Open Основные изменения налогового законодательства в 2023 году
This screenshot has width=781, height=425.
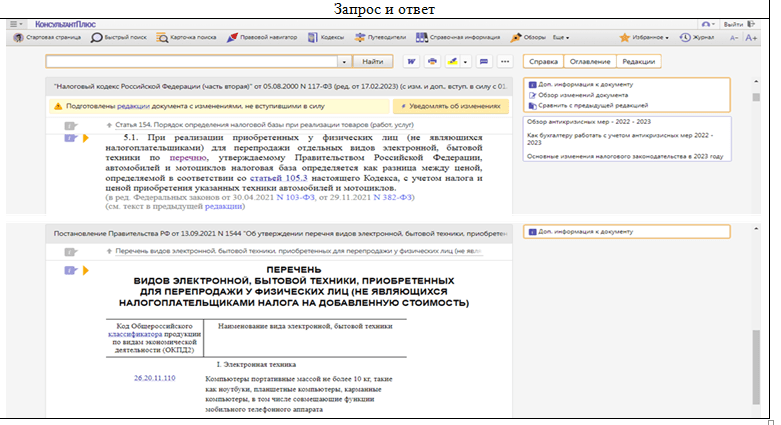[x=625, y=156]
